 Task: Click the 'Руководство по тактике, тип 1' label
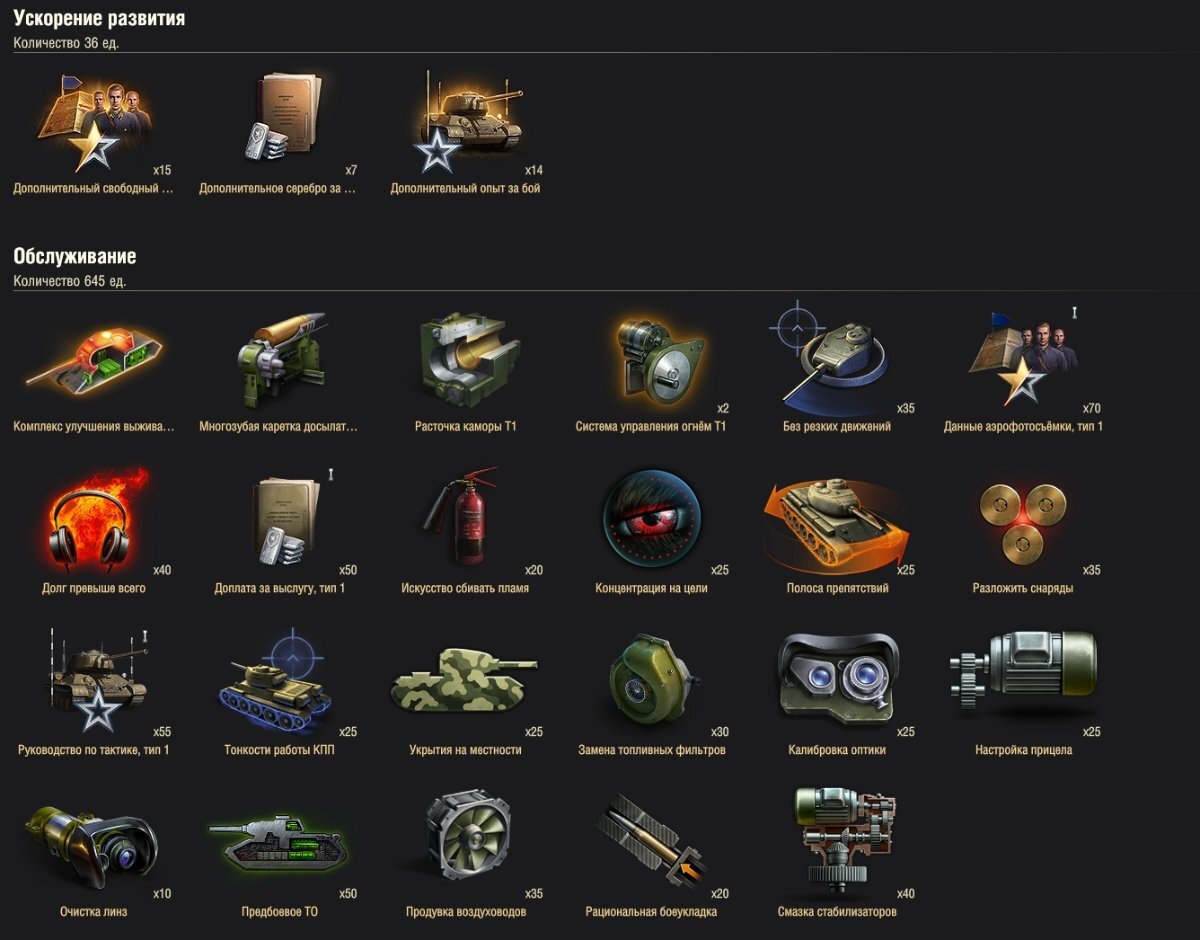pyautogui.click(x=94, y=750)
